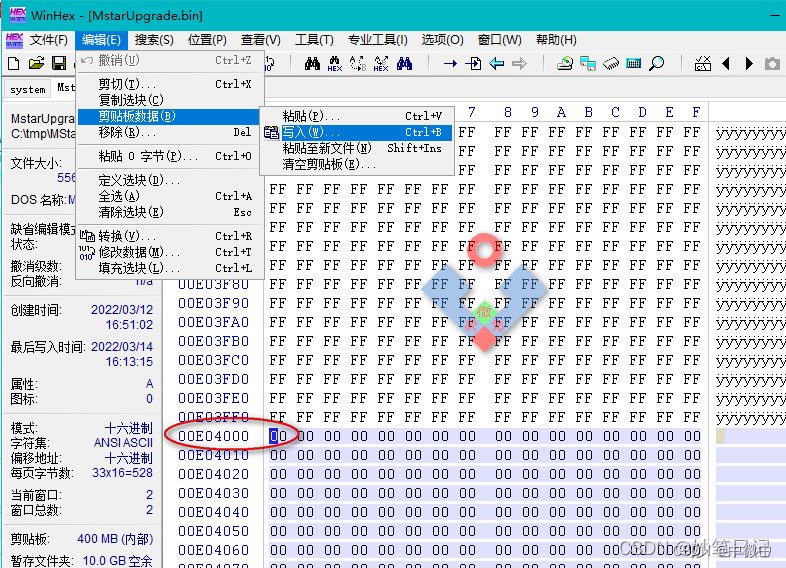
Task: Open the 工具(T) menu
Action: click(x=314, y=40)
